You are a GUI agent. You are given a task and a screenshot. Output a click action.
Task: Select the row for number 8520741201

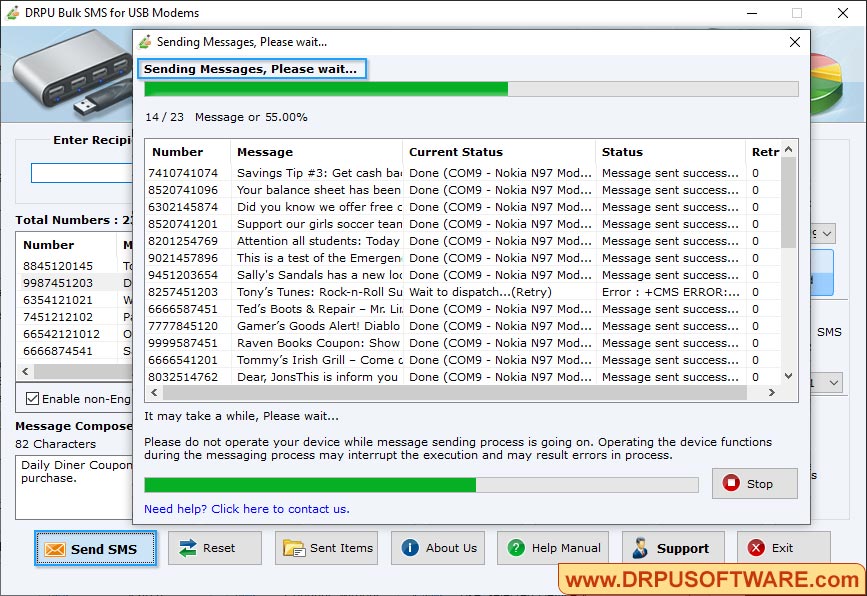pos(463,224)
